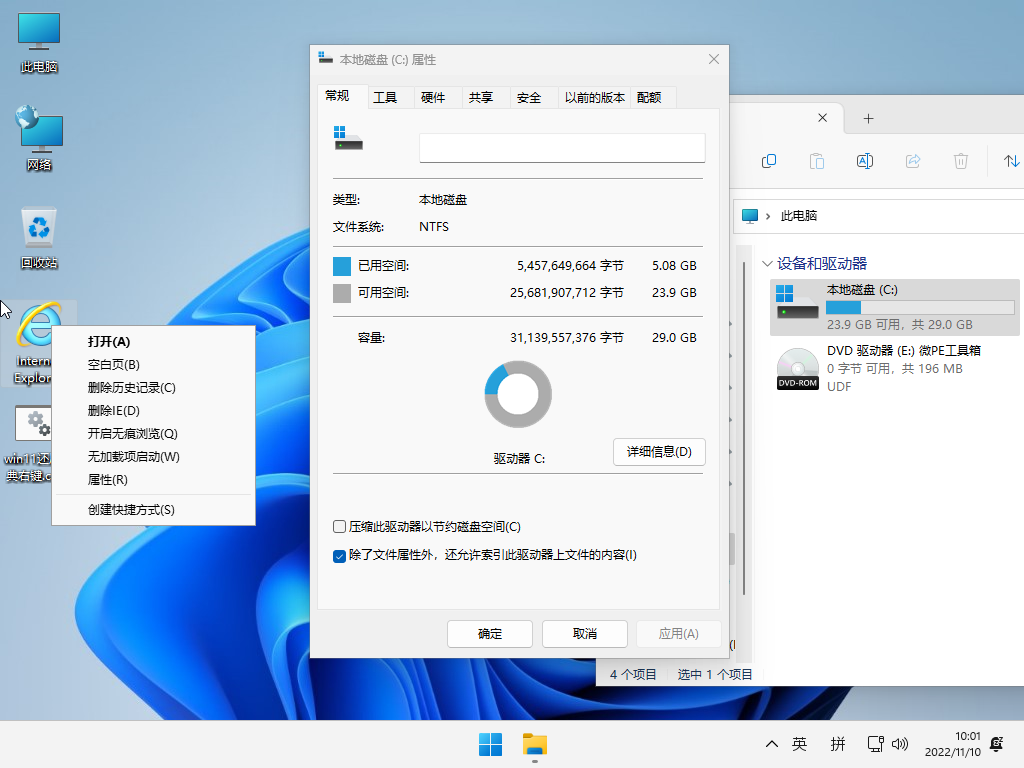Open the 回收站 recycle bin
This screenshot has width=1024, height=768.
tap(38, 232)
